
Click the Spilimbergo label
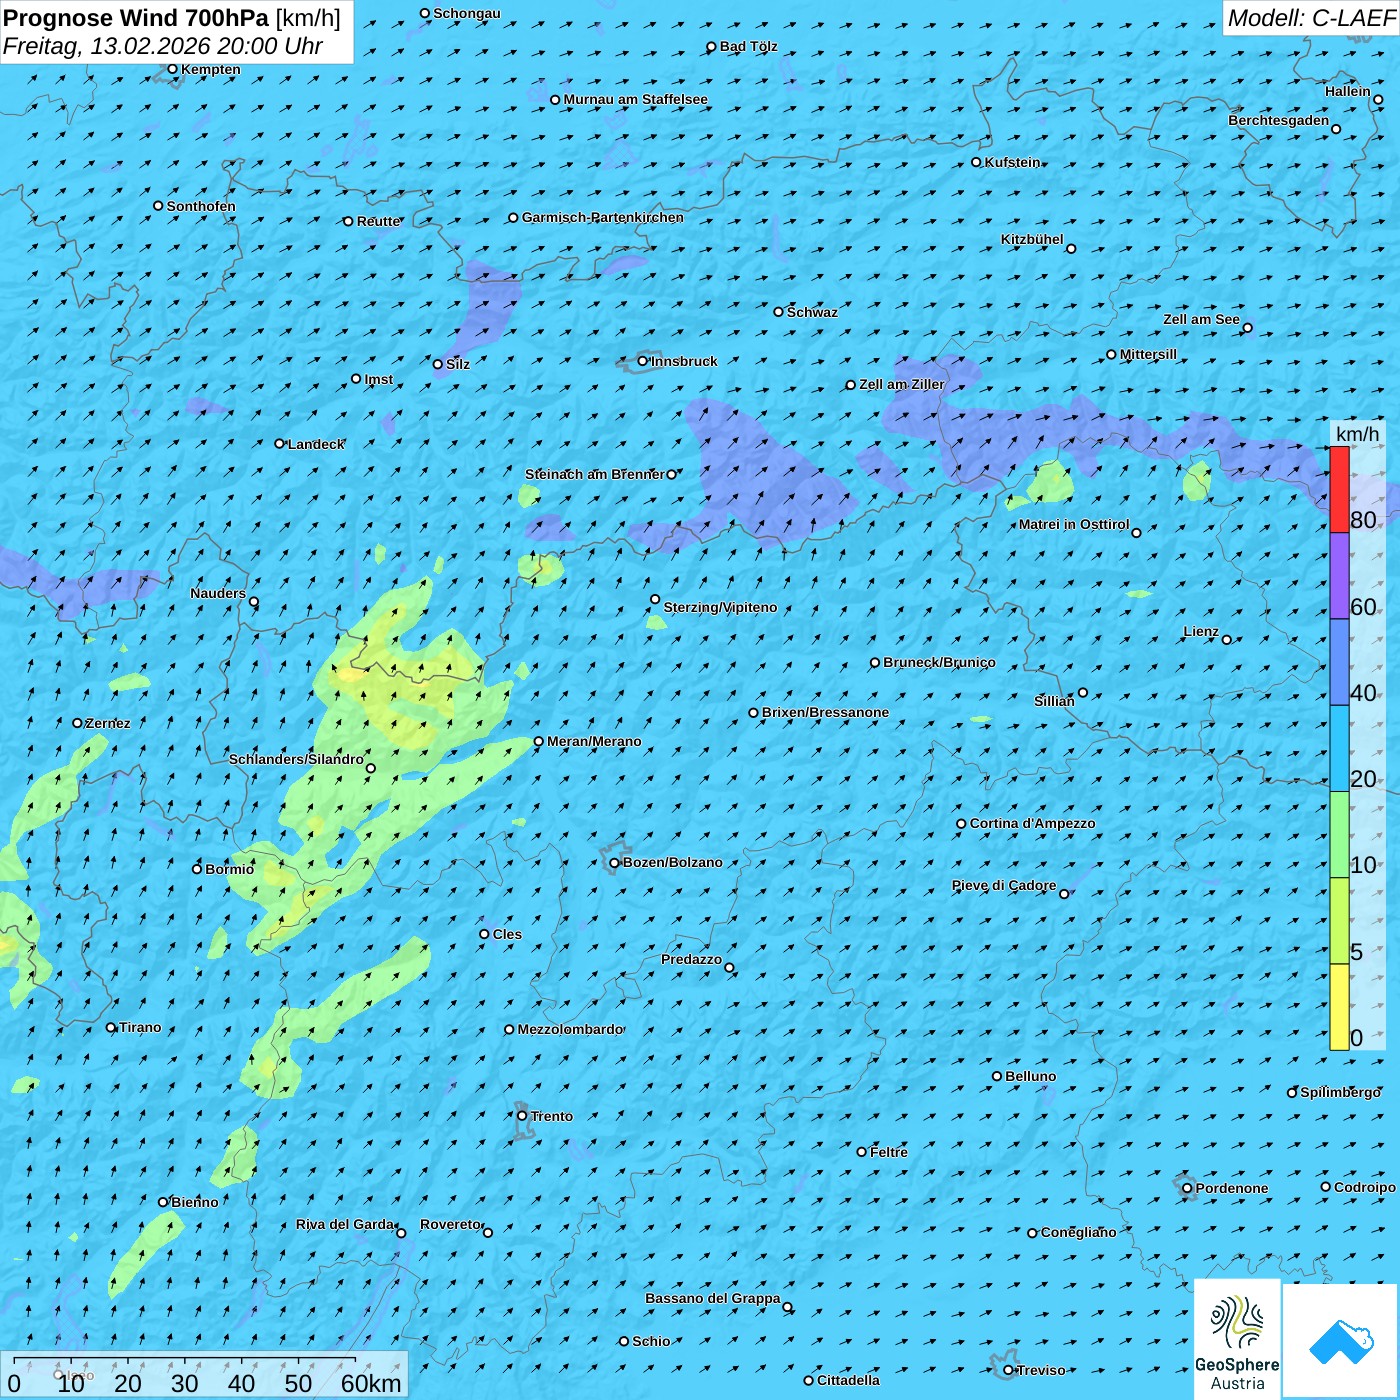pyautogui.click(x=1340, y=1092)
